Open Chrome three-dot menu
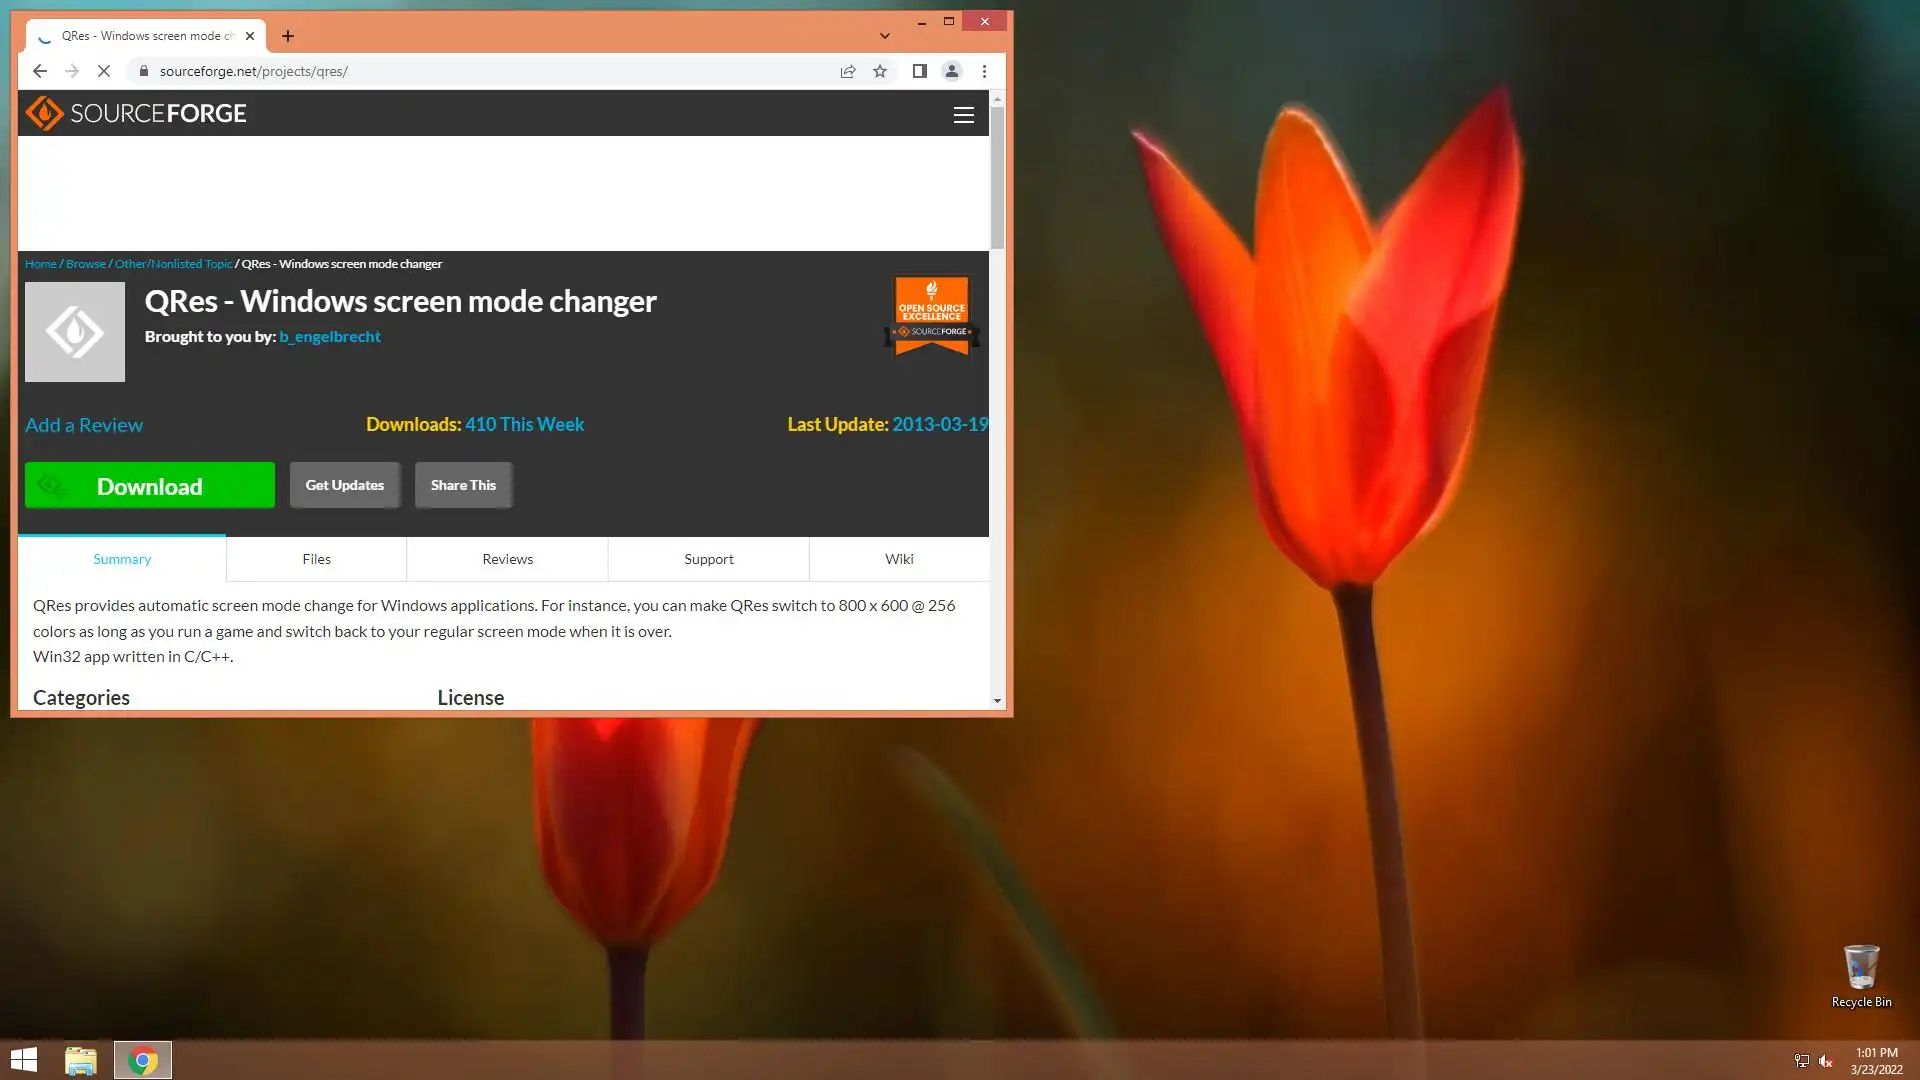Screen dimensions: 1920x1080 coord(984,71)
